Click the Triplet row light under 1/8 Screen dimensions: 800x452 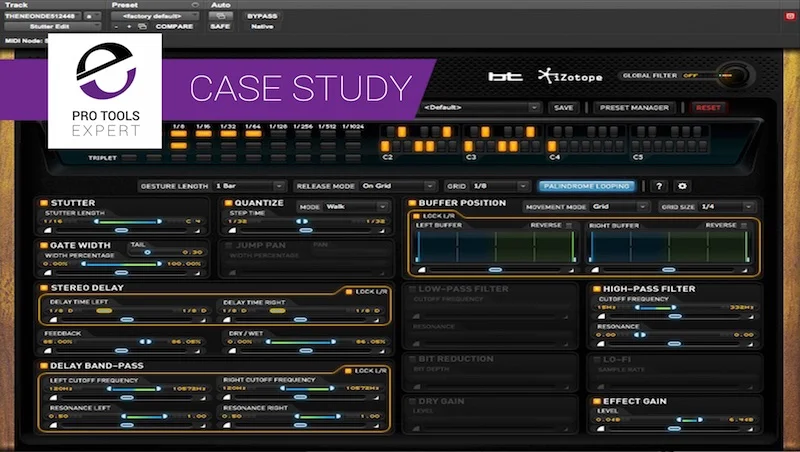click(179, 158)
